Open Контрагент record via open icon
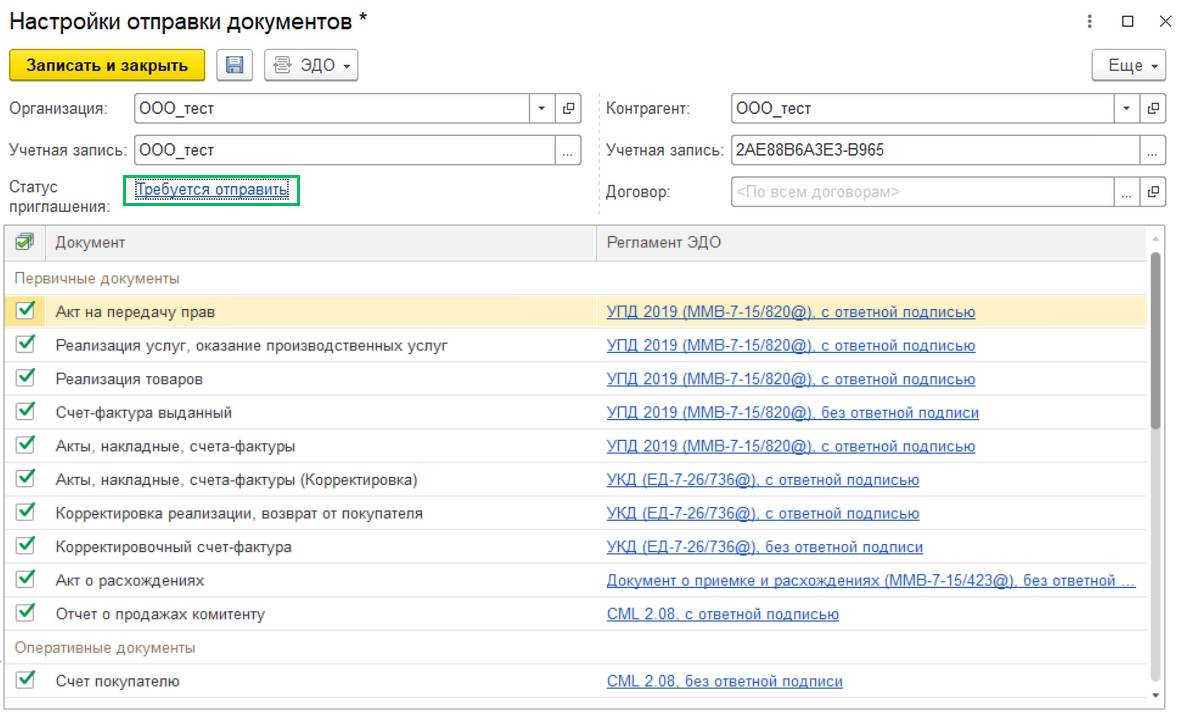This screenshot has width=1178, height=716. tap(1153, 108)
